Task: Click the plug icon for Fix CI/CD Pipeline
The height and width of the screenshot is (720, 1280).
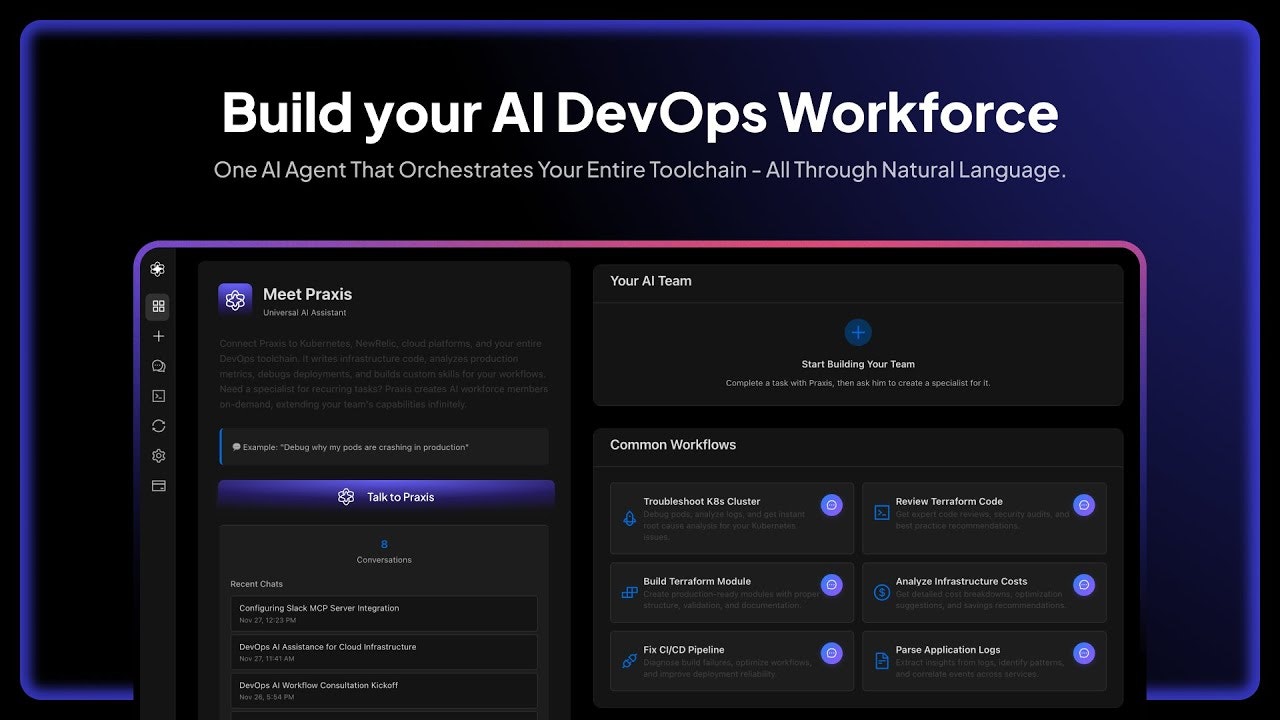Action: pos(629,661)
